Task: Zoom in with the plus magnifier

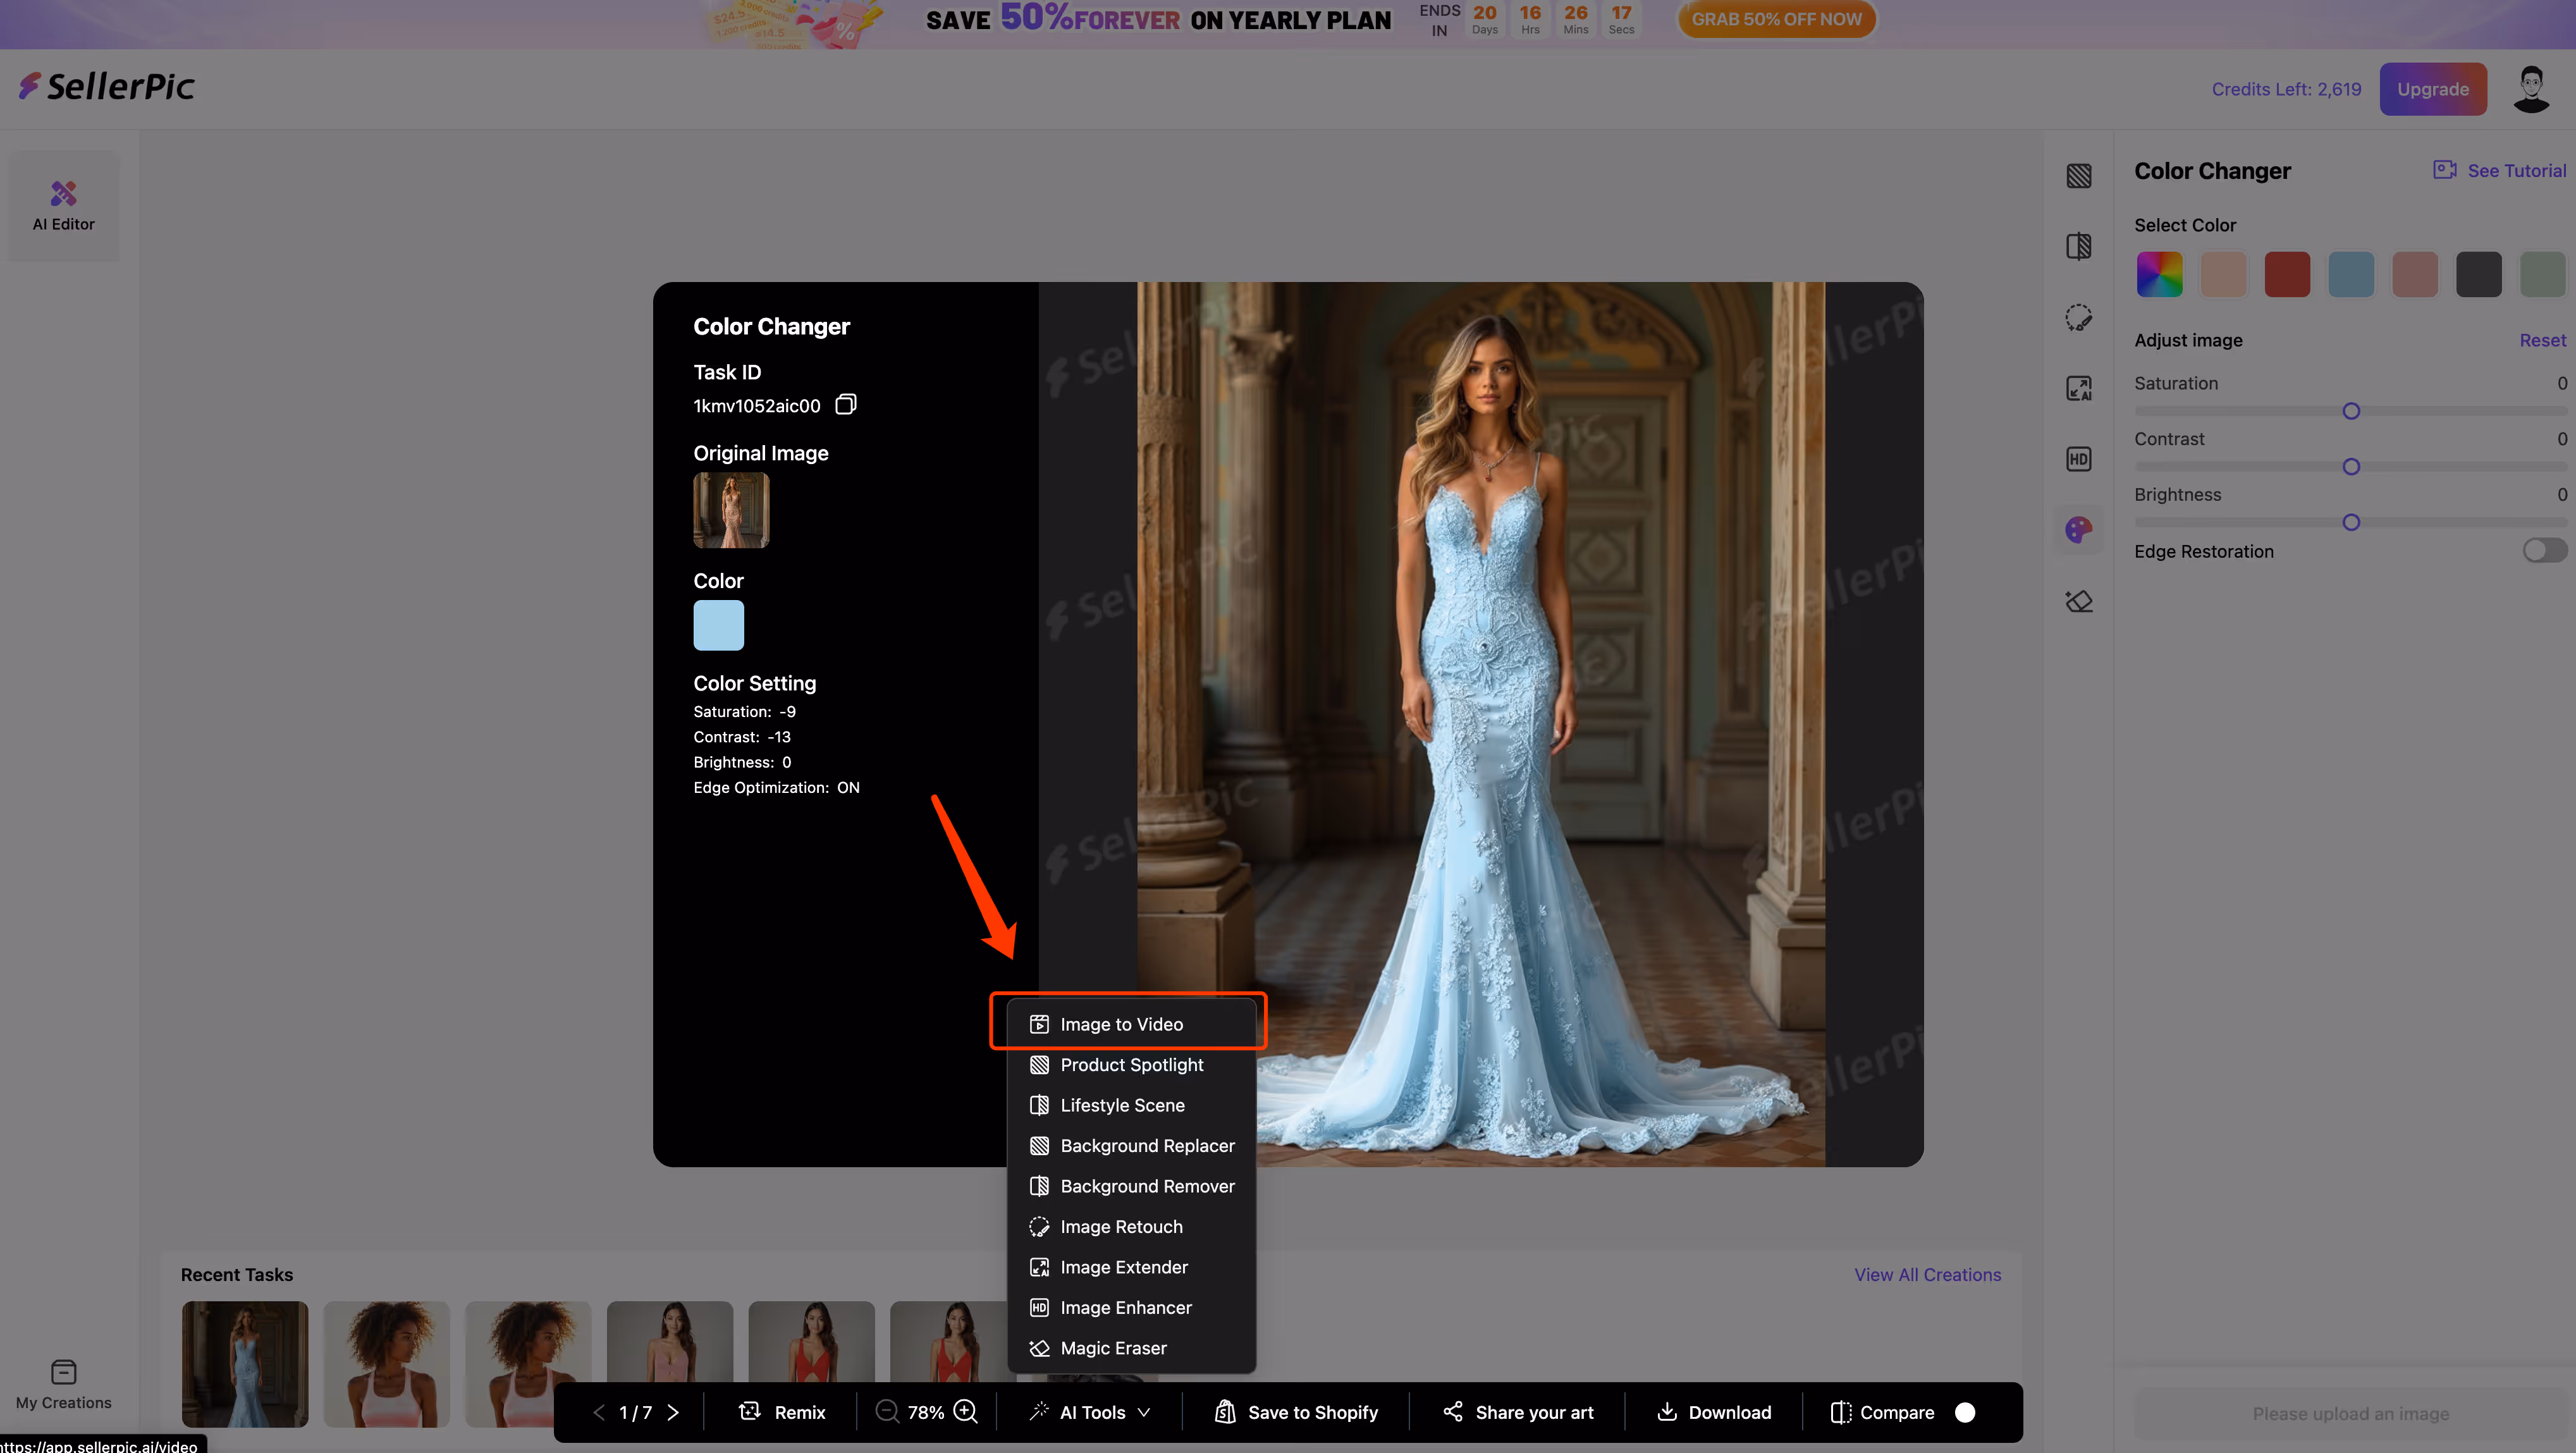Action: point(965,1411)
